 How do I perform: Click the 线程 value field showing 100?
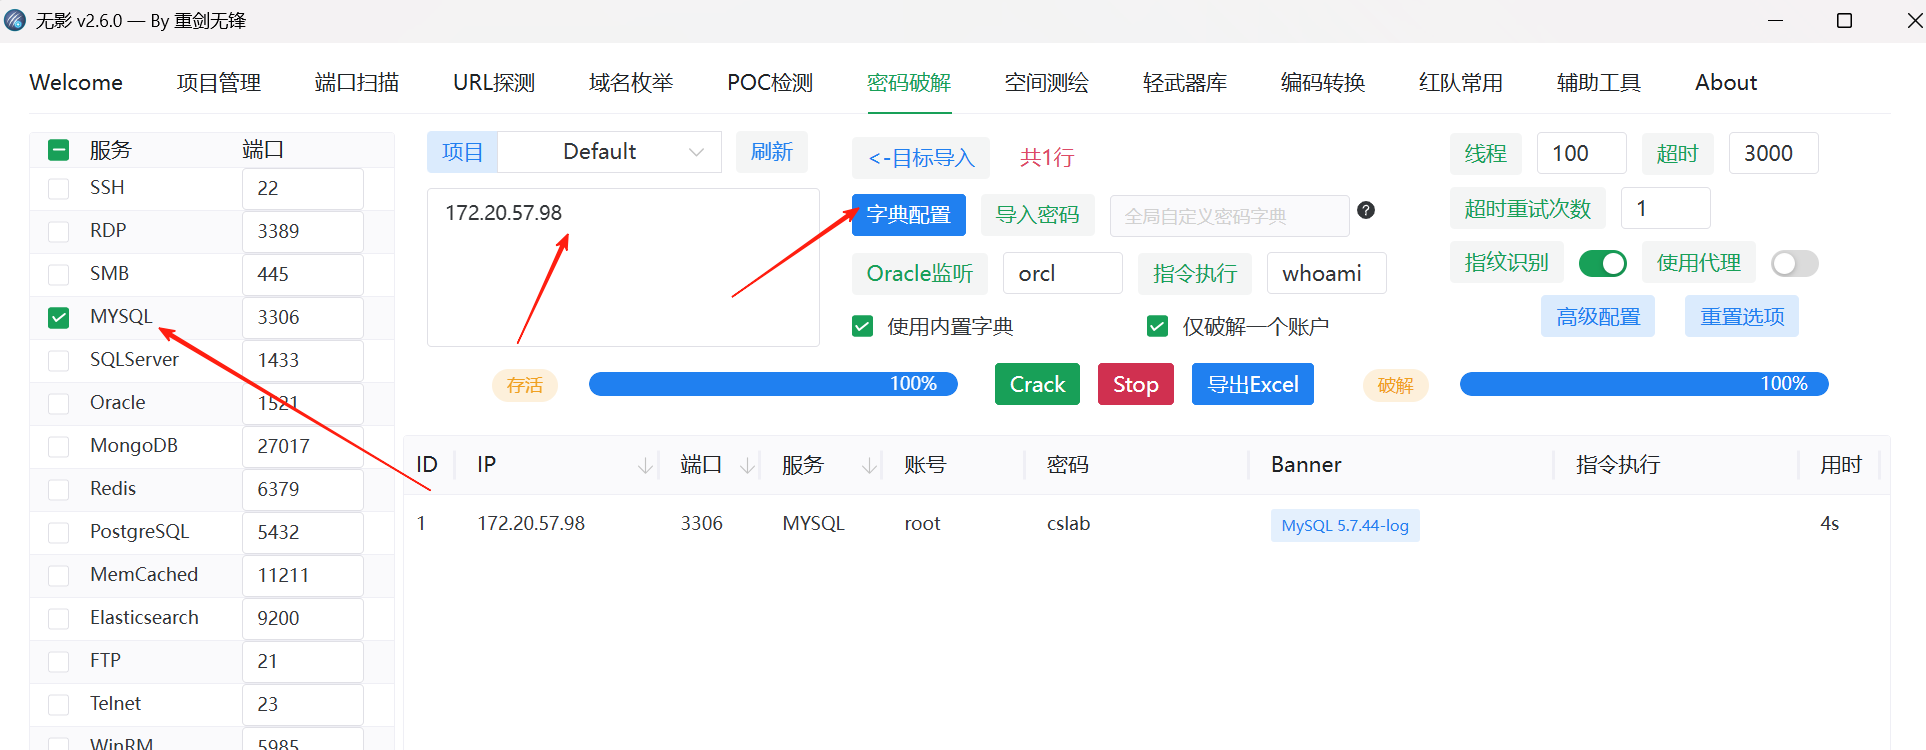[1582, 153]
